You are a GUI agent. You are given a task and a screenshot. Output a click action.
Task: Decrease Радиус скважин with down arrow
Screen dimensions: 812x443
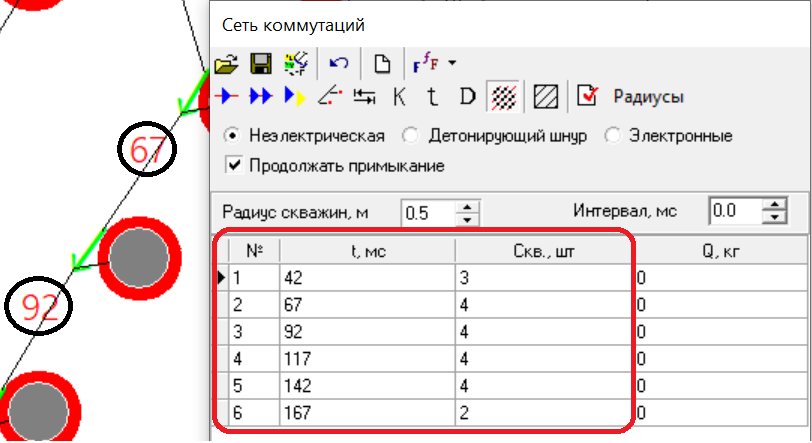click(468, 220)
